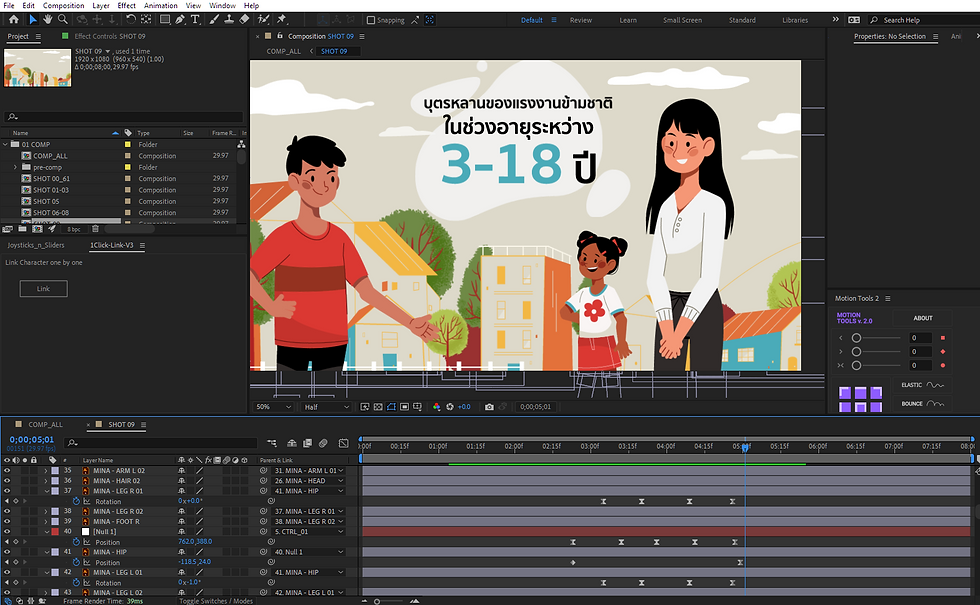Click the top Motion Tools slider handle

pos(857,338)
